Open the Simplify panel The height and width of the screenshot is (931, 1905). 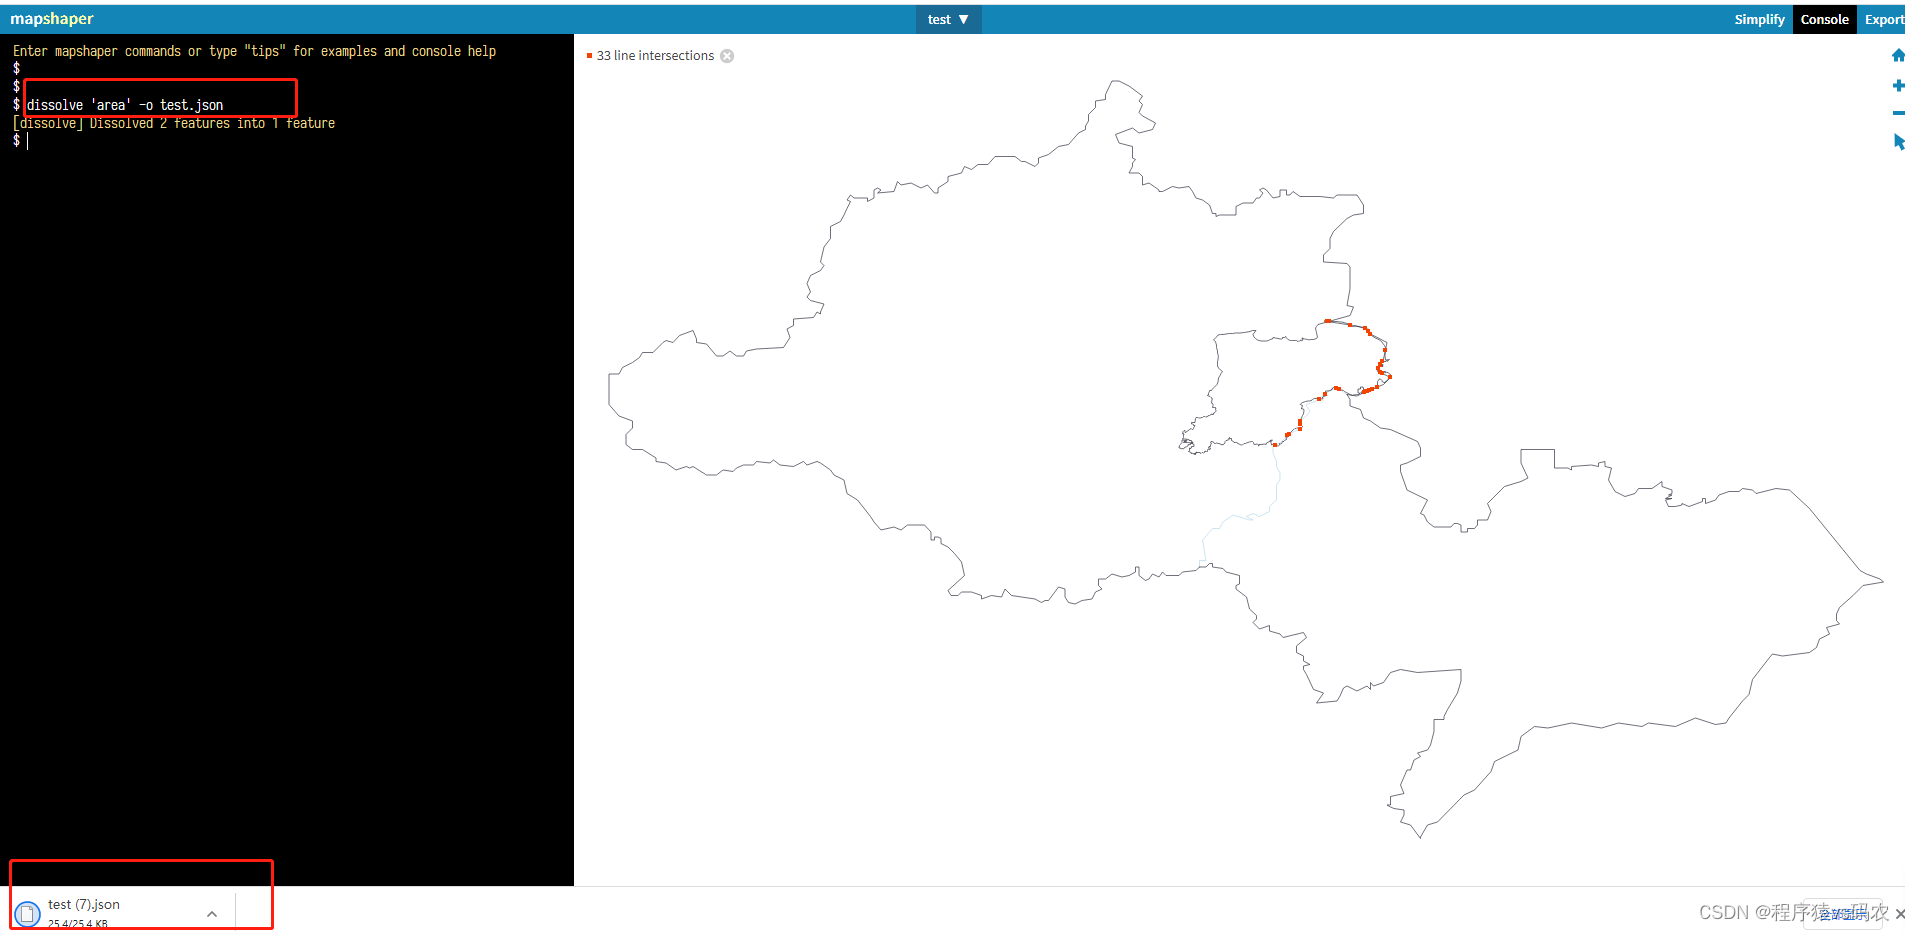point(1759,19)
